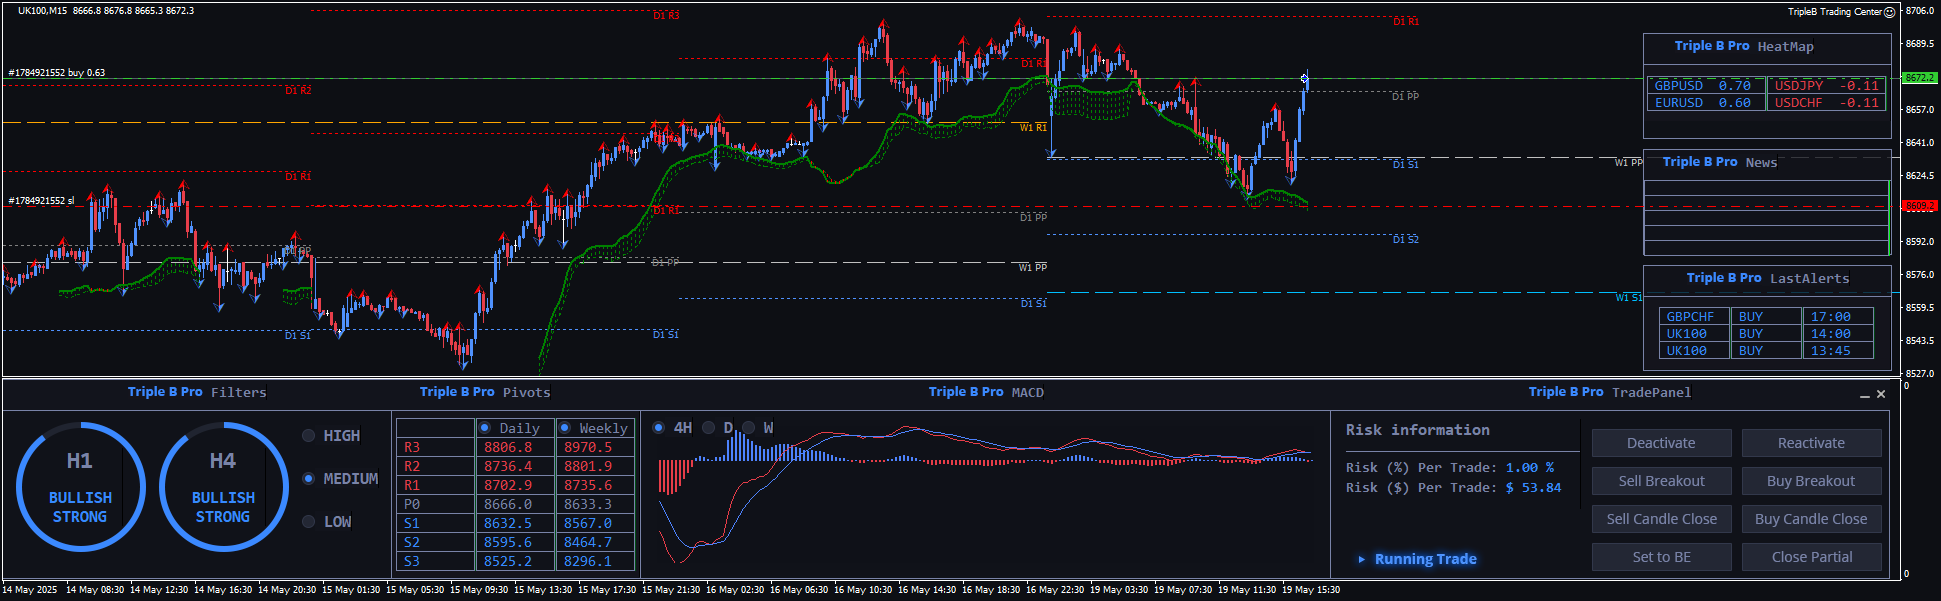Switch MACD timeframe to D
1941x601 pixels.
point(709,428)
